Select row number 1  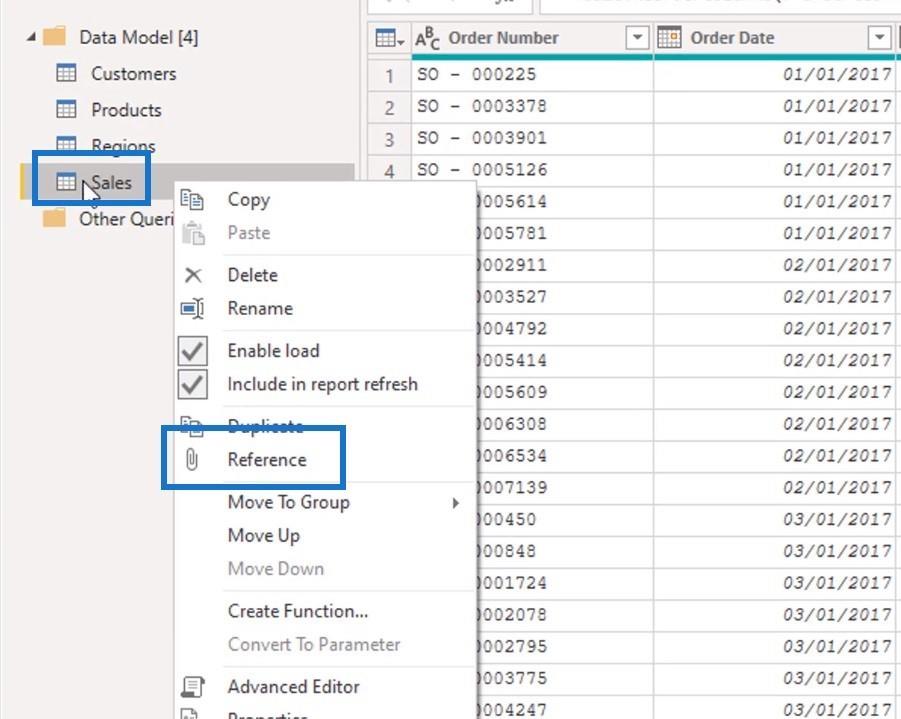click(x=390, y=75)
